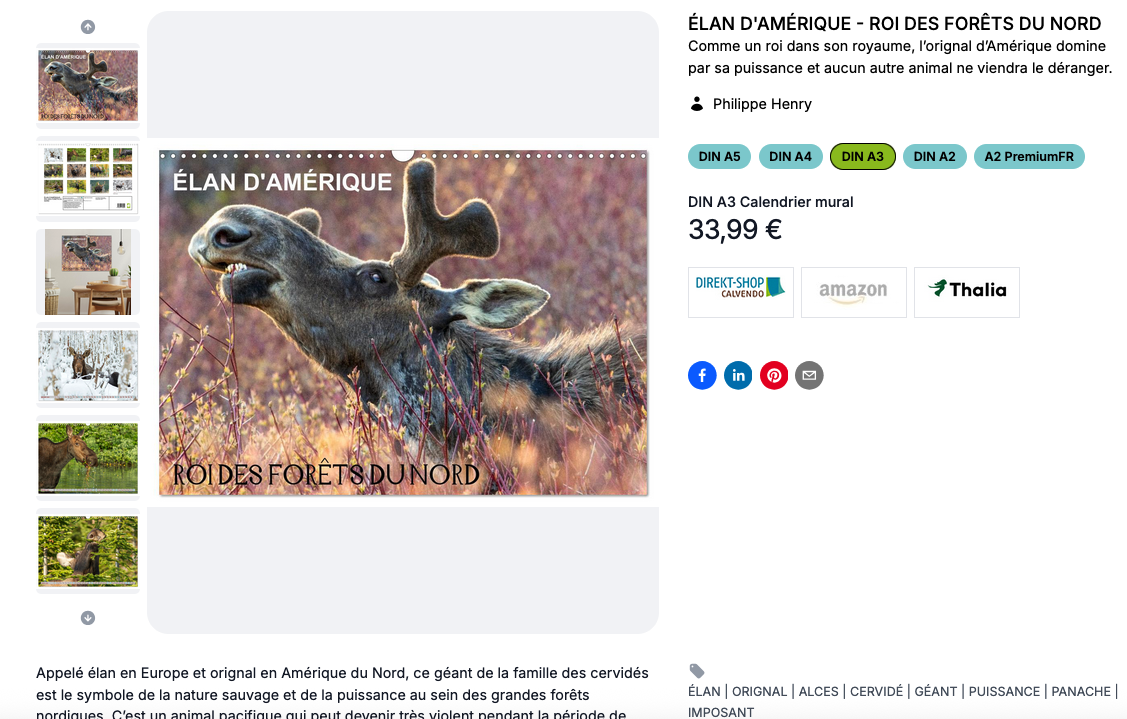Open Thalia shop link
Image resolution: width=1127 pixels, height=719 pixels.
[967, 292]
